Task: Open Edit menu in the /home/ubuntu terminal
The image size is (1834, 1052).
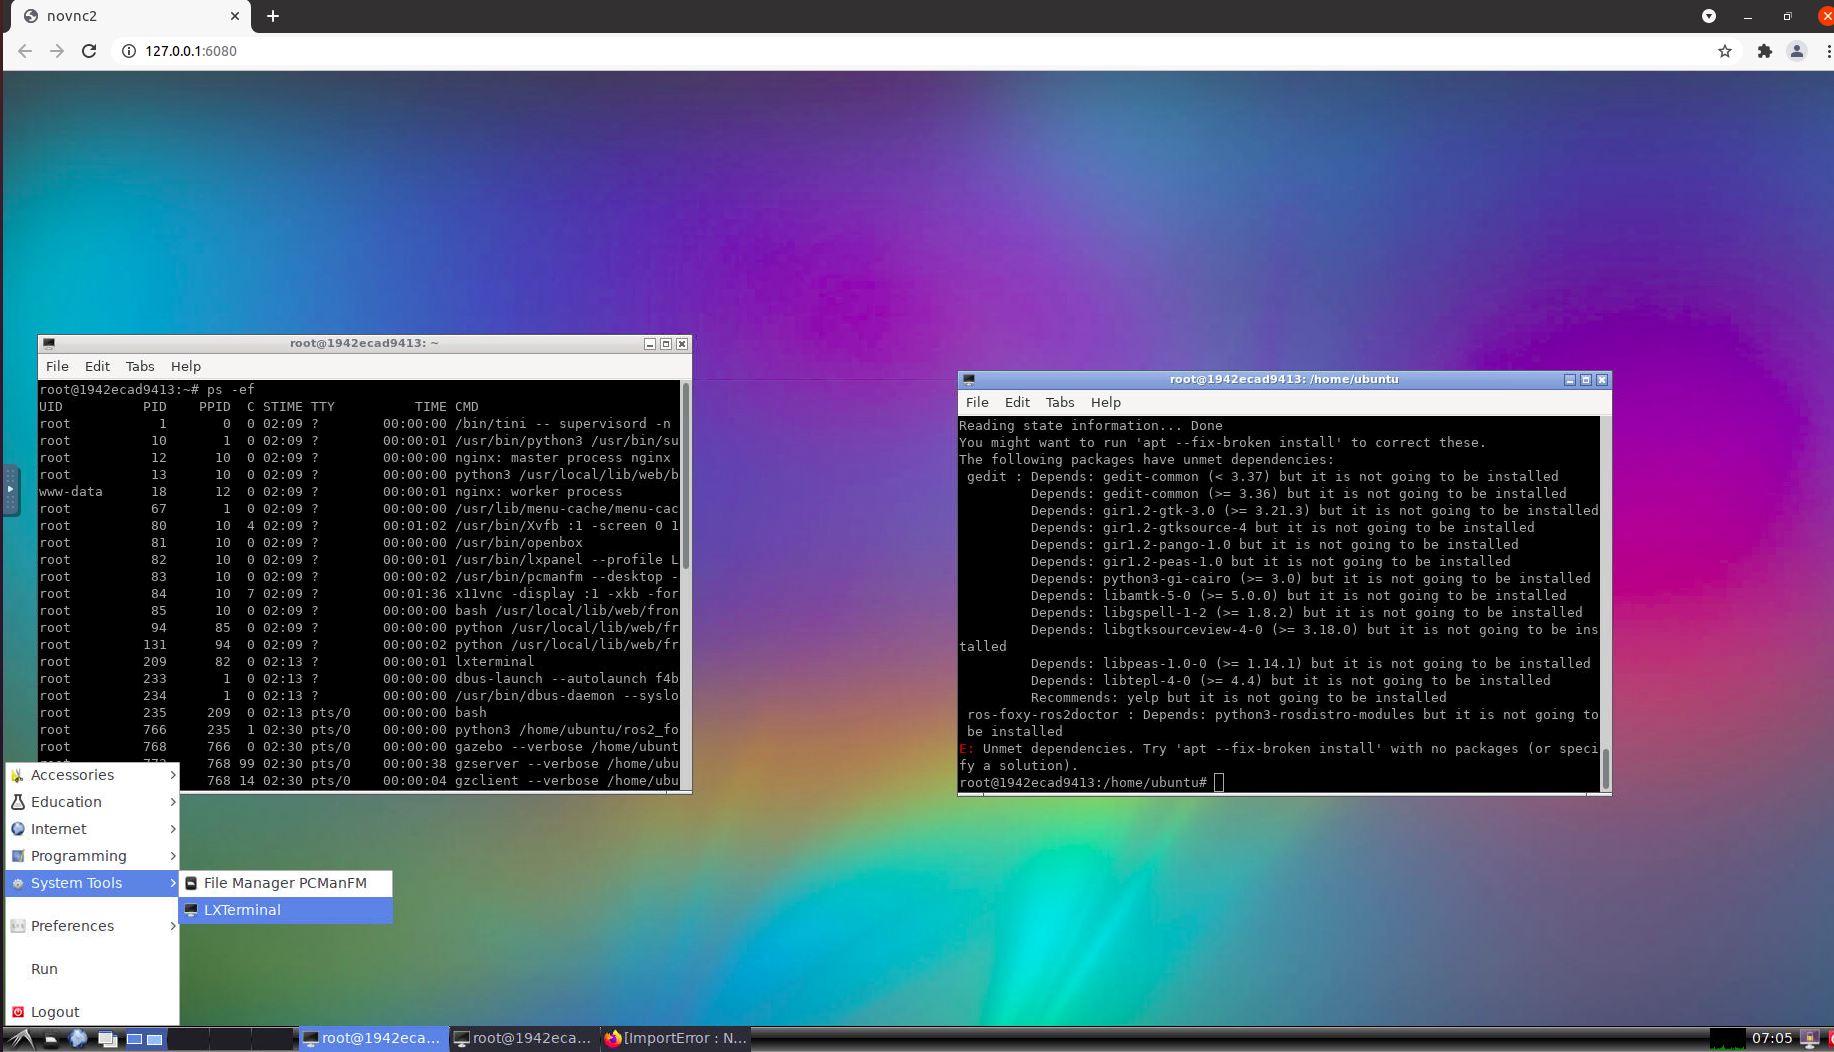Action: click(x=1018, y=403)
